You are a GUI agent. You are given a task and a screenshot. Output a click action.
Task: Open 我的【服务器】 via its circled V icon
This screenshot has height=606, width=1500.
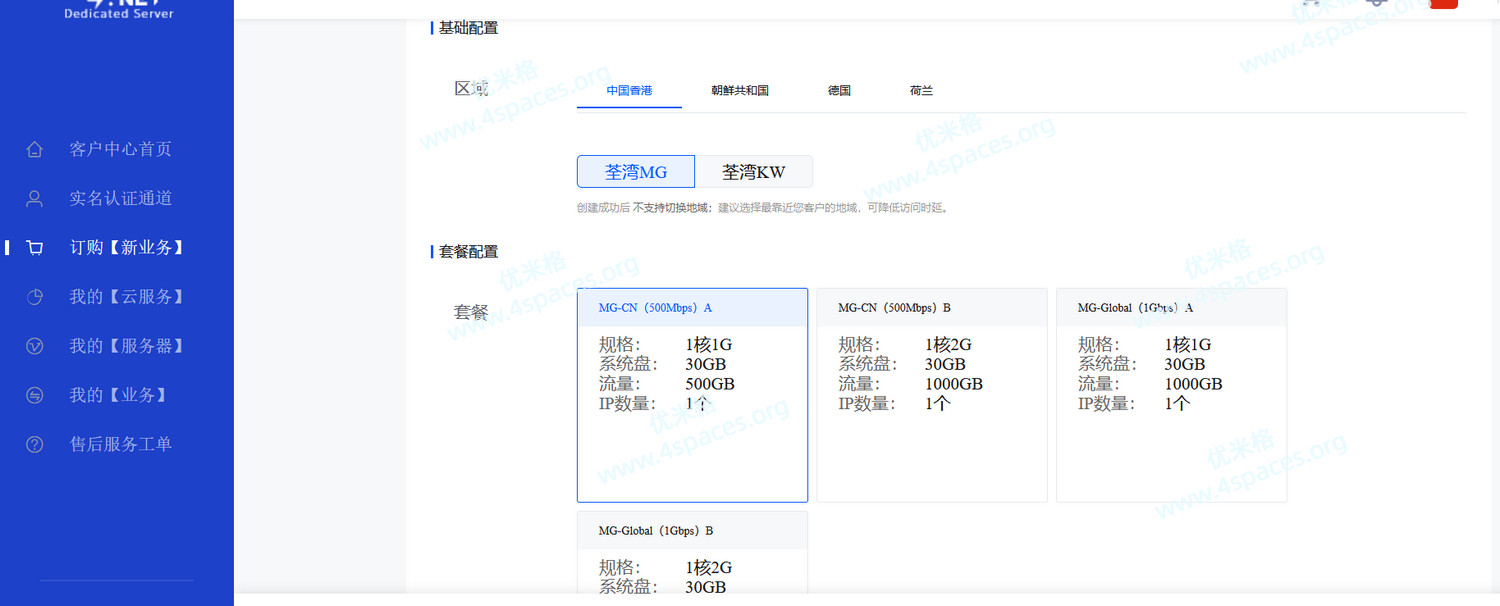[x=35, y=346]
